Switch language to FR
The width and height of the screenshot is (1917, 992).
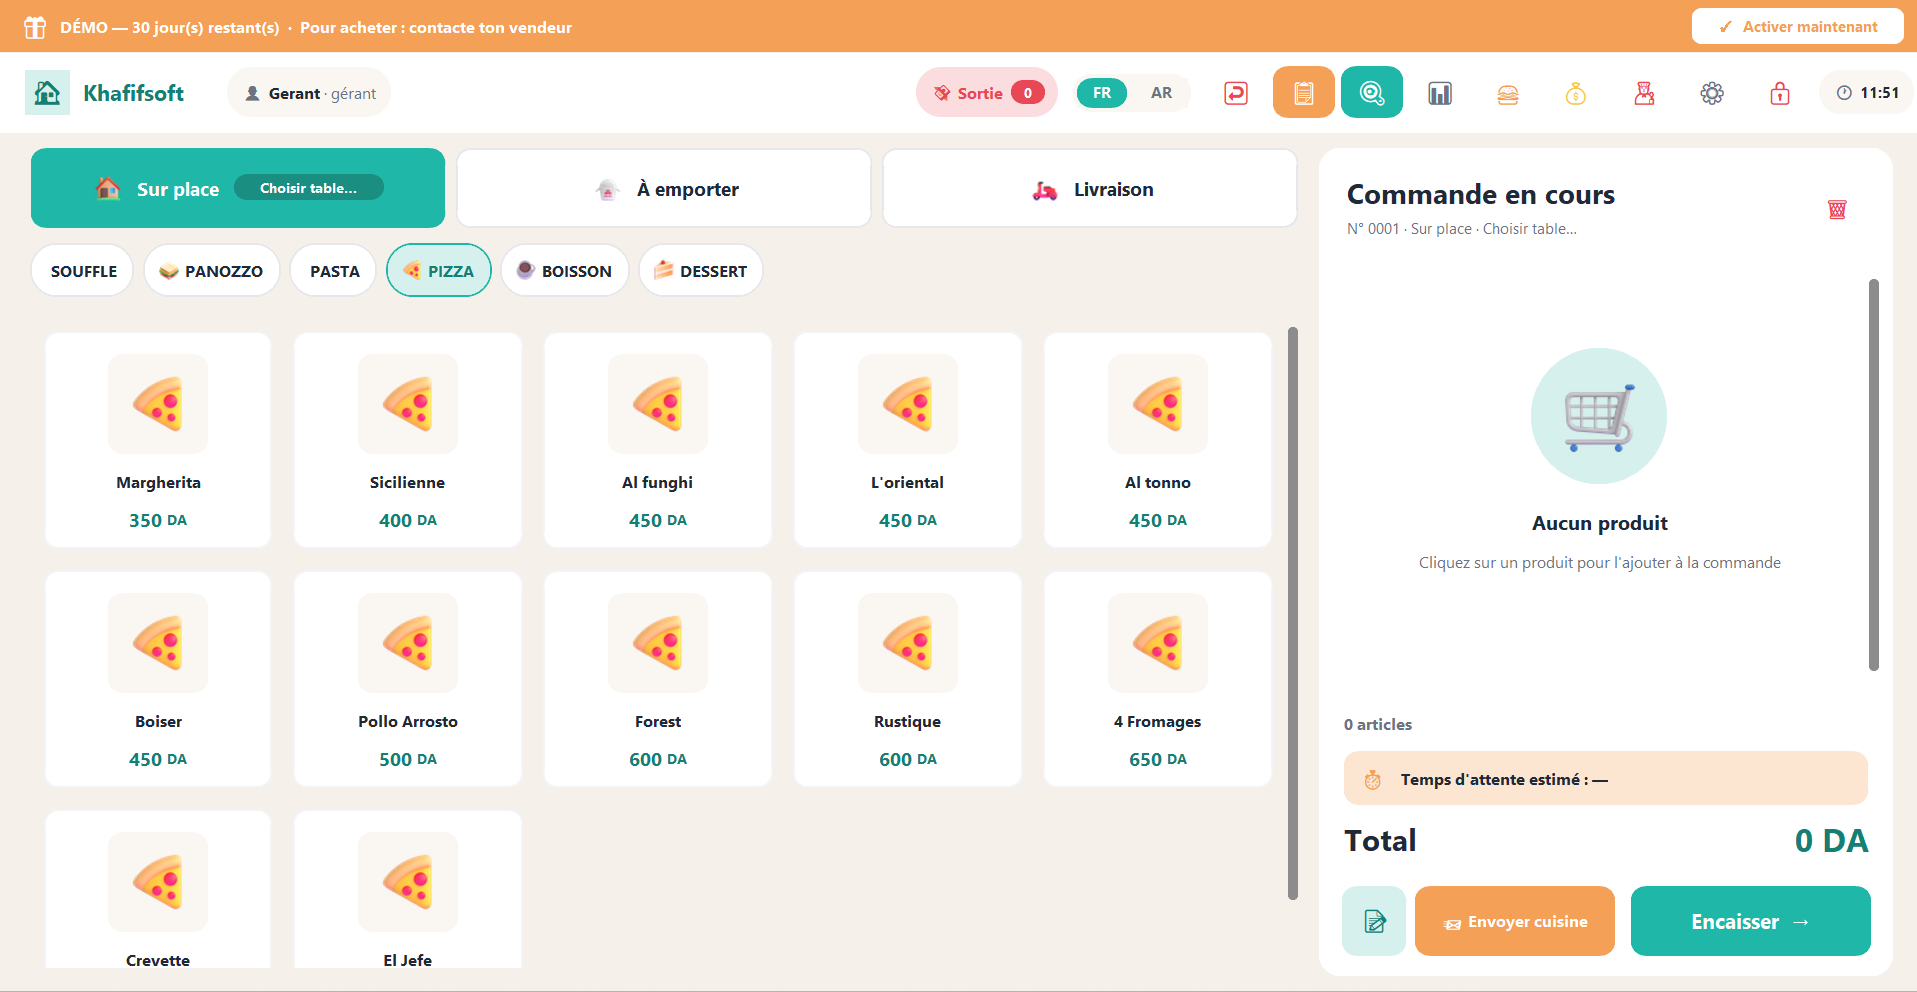click(1102, 93)
